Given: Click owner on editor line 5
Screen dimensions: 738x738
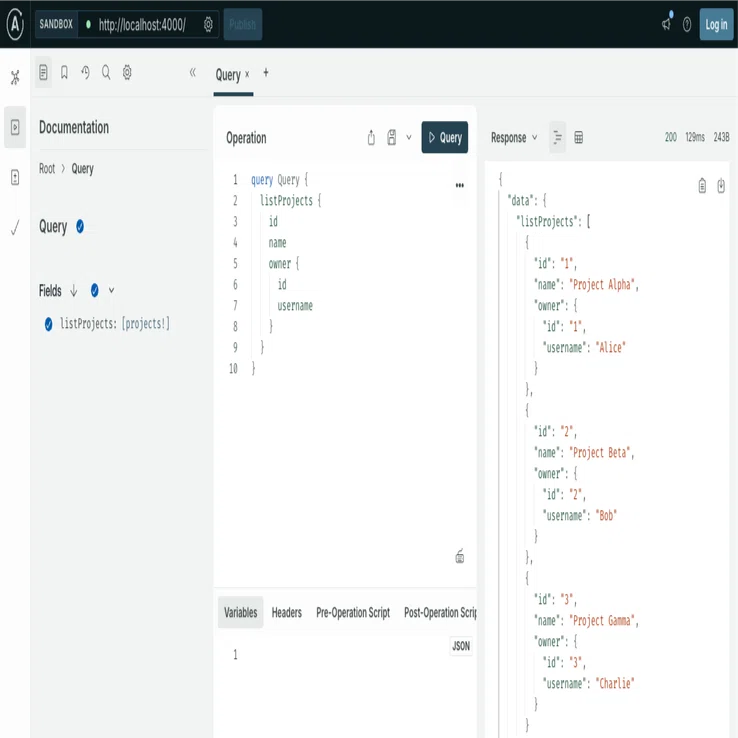Looking at the screenshot, I should [x=280, y=264].
